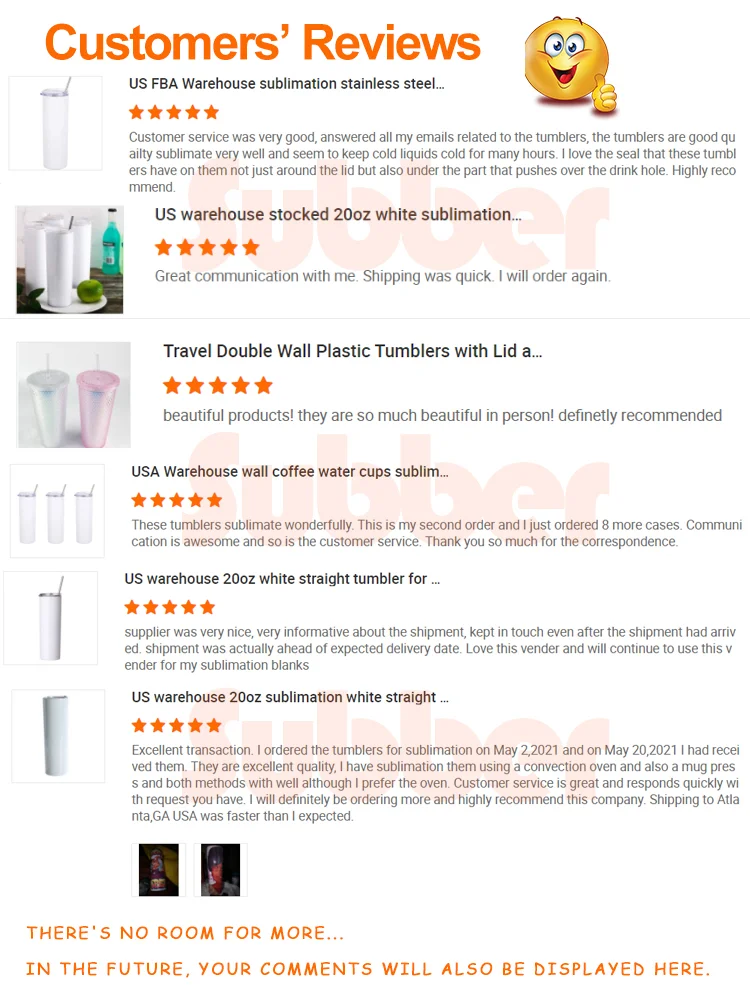Viewport: 750px width, 1000px height.
Task: View the strawless white tumbler thumbnail
Action: pos(58,736)
